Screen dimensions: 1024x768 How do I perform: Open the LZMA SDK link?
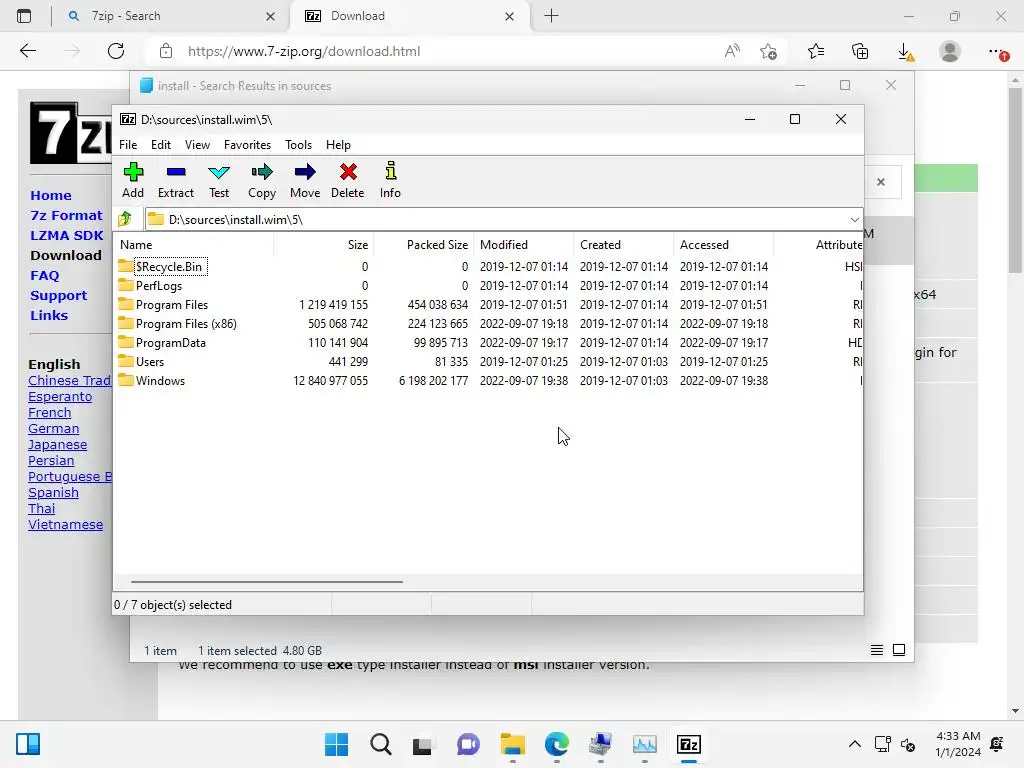tap(67, 235)
